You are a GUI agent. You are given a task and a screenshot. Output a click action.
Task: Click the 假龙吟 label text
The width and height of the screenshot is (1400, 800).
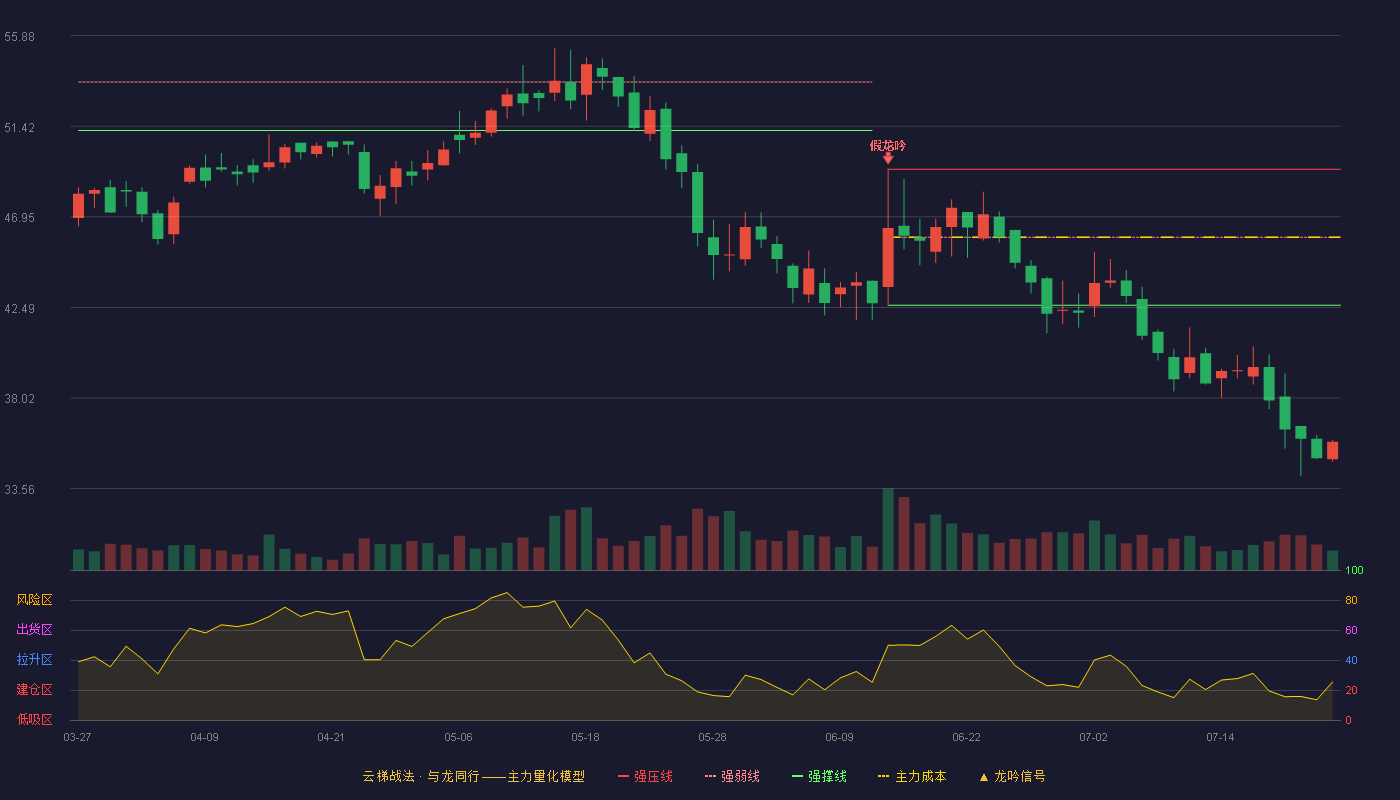888,145
